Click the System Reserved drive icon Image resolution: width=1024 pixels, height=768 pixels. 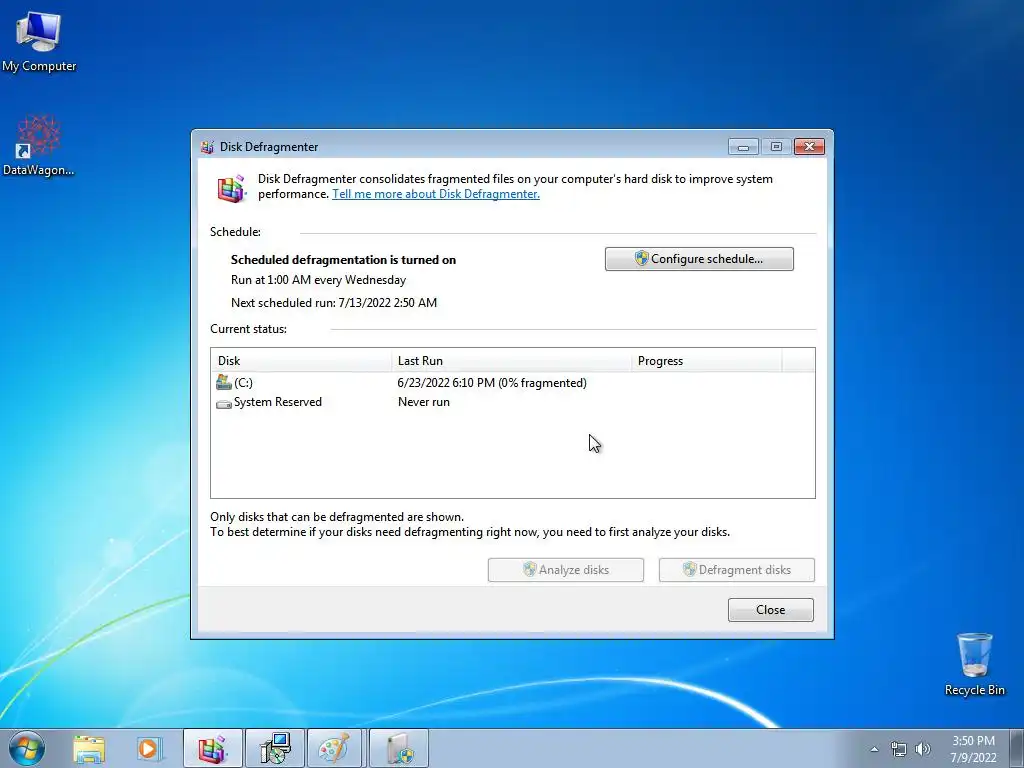pyautogui.click(x=224, y=404)
